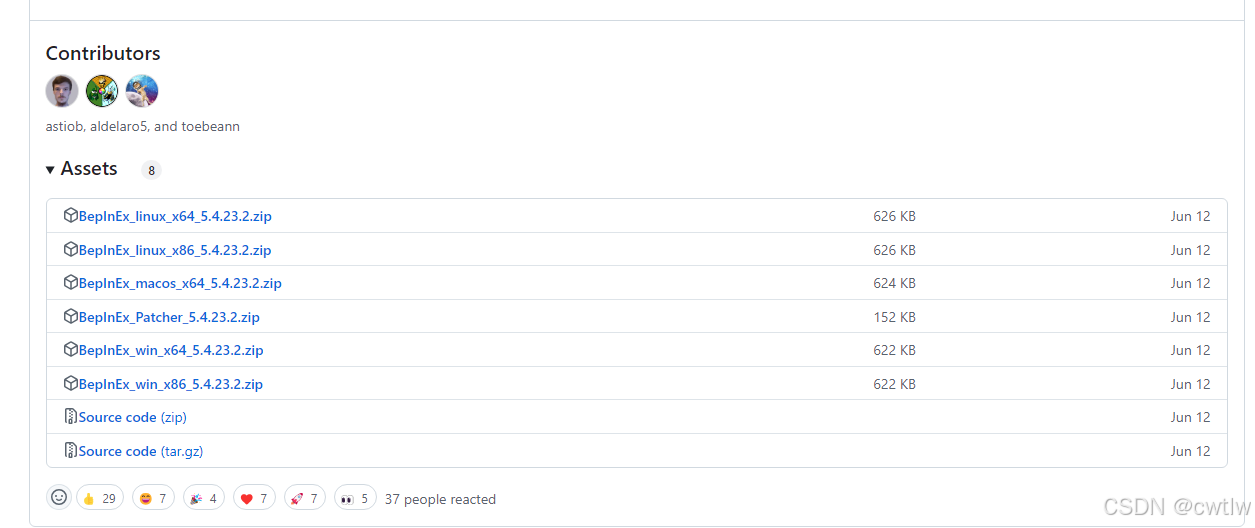Toggle the party popper reaction with 4
This screenshot has height=528, width=1255.
pyautogui.click(x=204, y=498)
